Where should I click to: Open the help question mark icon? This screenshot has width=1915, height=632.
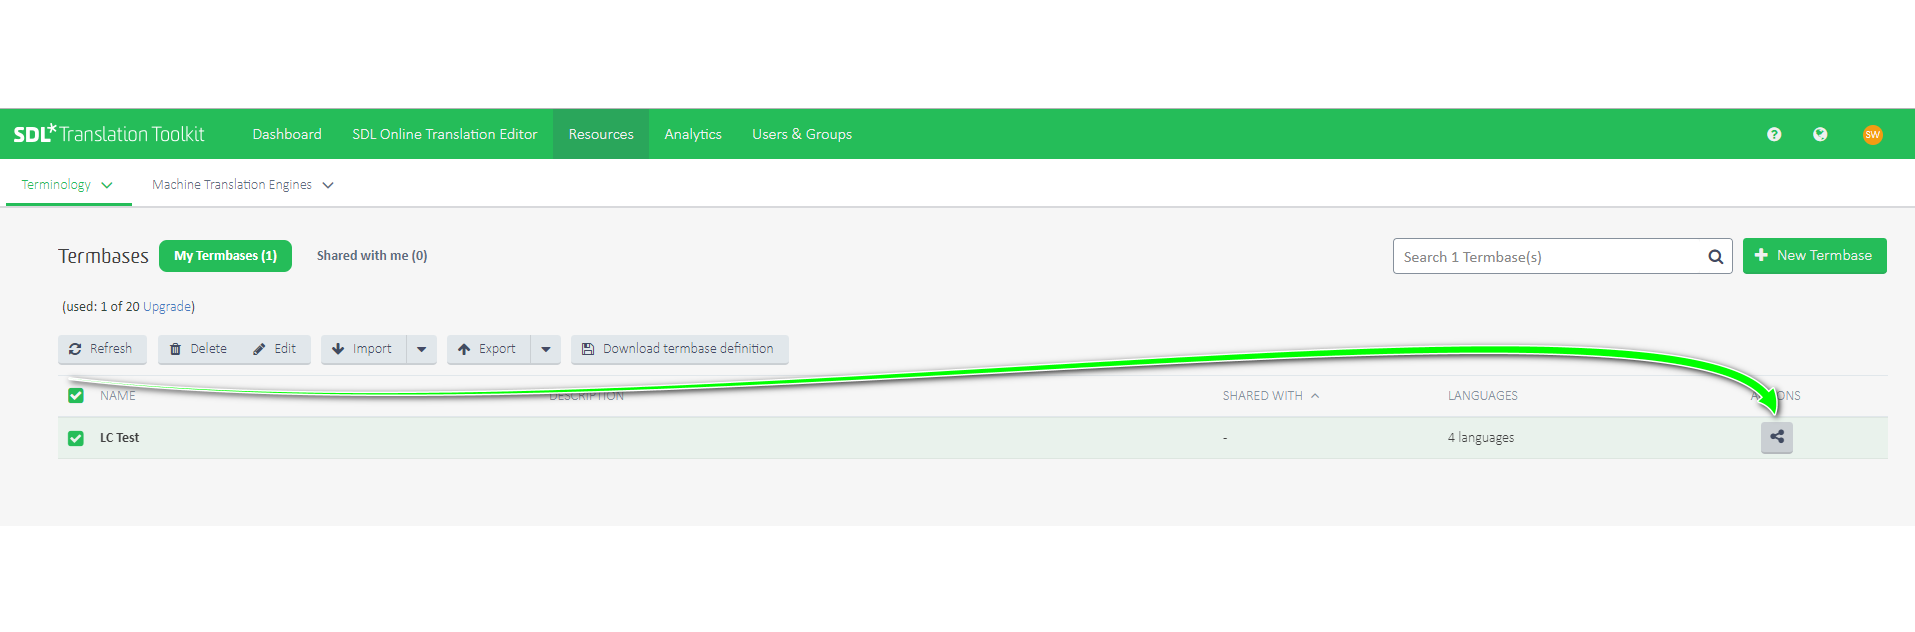pyautogui.click(x=1773, y=134)
